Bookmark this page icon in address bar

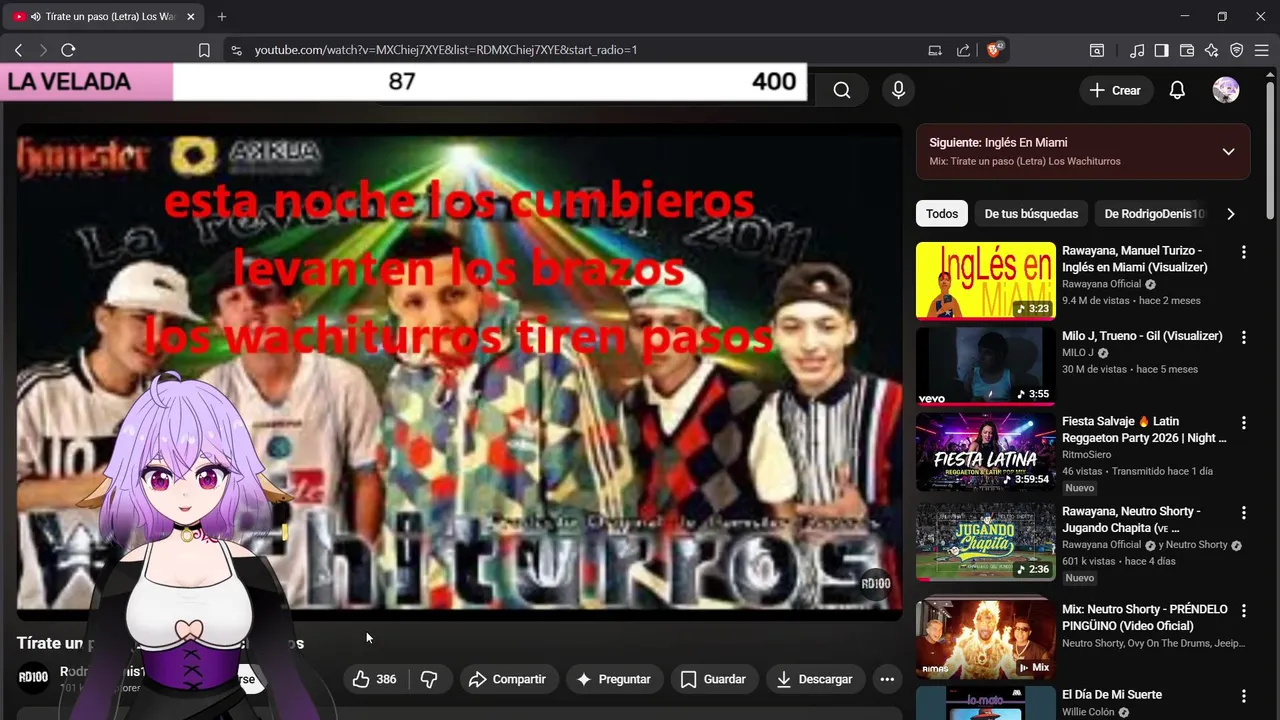[x=204, y=50]
